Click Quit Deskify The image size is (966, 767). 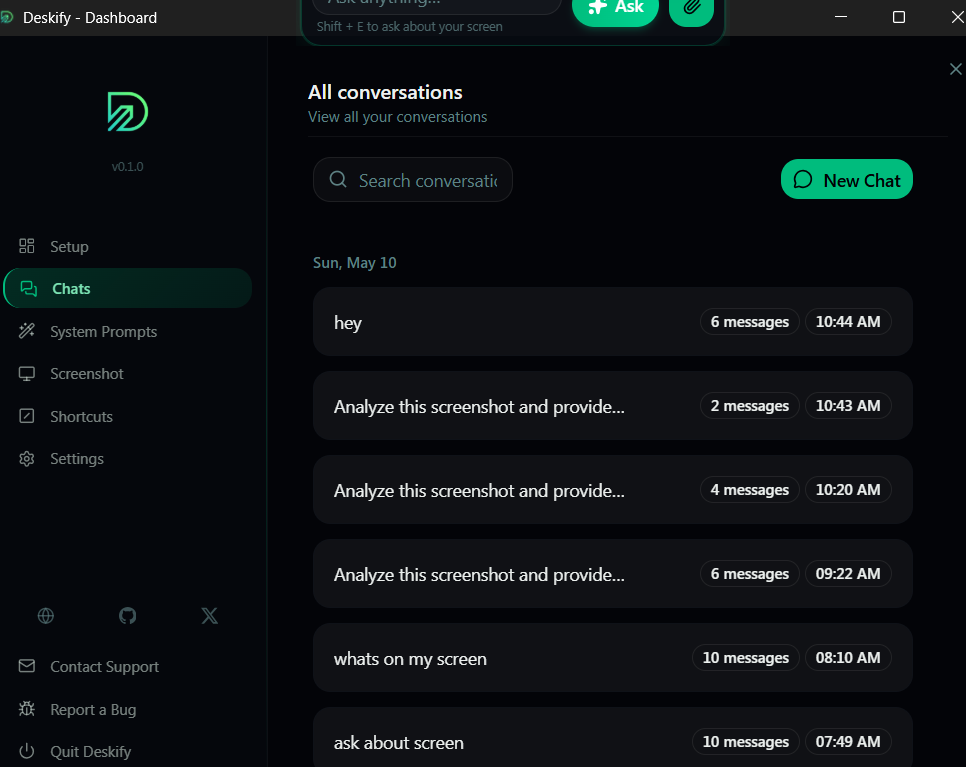click(x=91, y=752)
